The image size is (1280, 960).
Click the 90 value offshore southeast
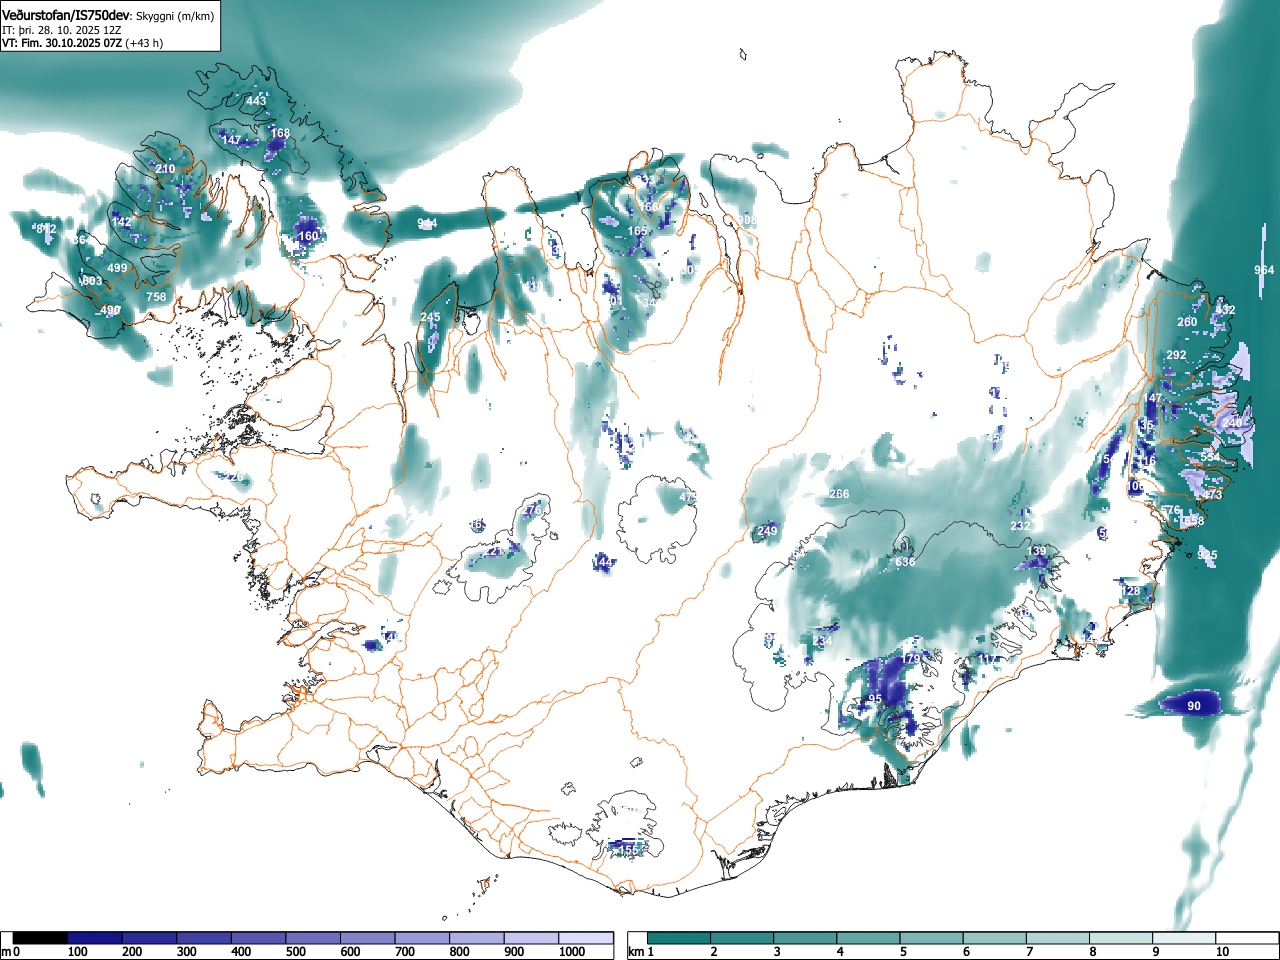tap(1194, 706)
